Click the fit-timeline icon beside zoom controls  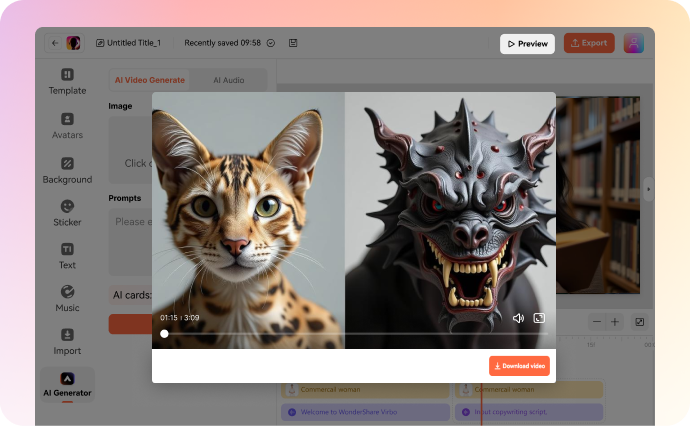tap(640, 322)
